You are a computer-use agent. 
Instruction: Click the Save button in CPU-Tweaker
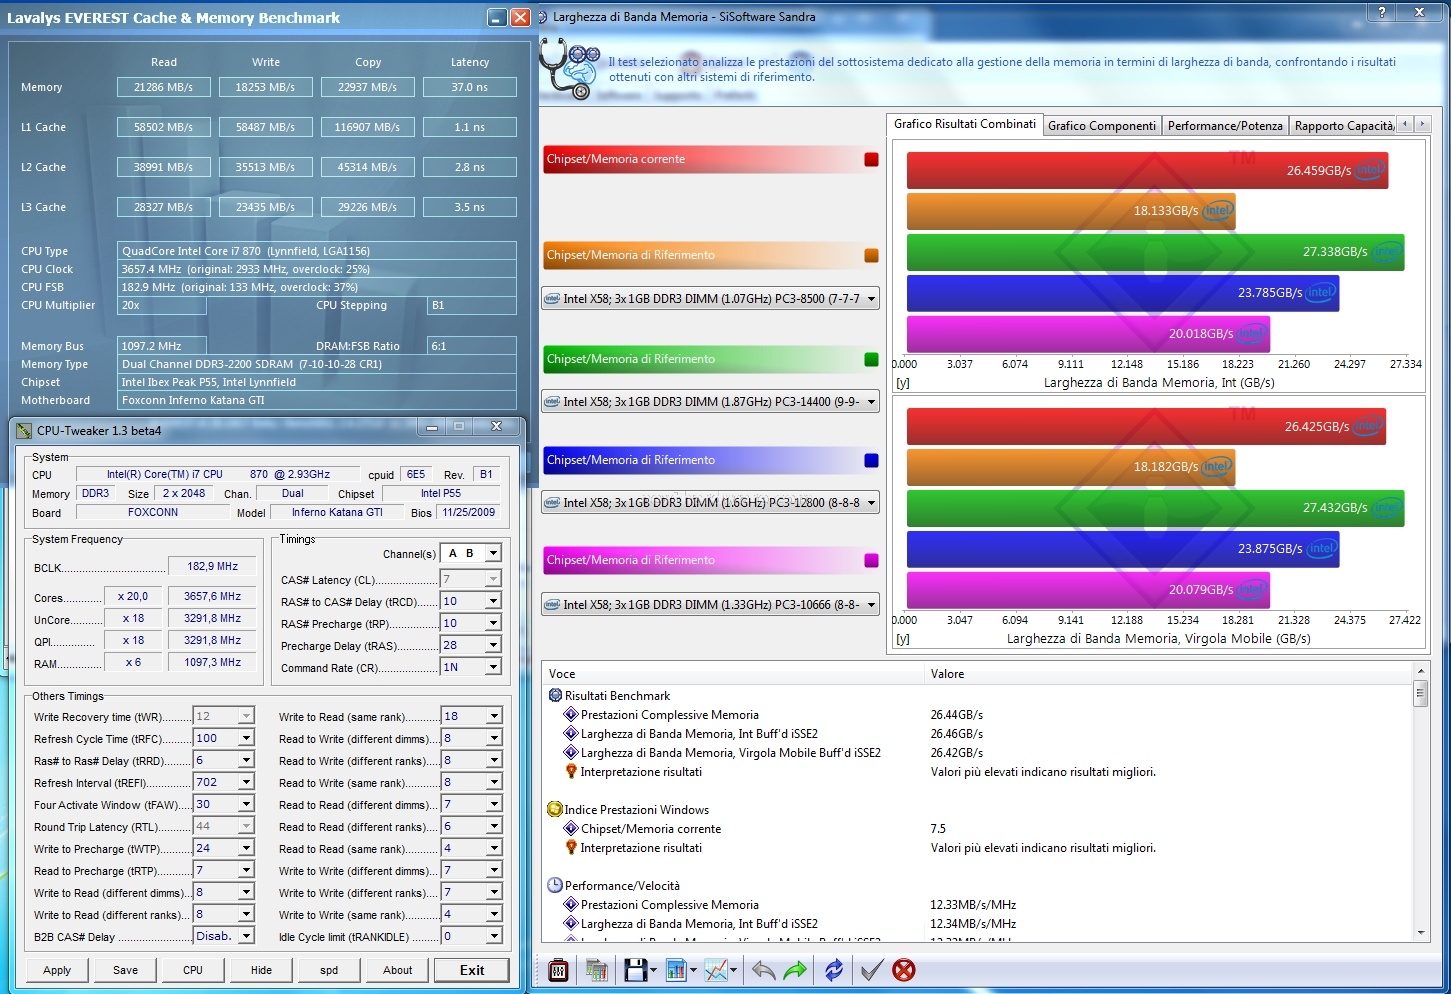pos(126,970)
